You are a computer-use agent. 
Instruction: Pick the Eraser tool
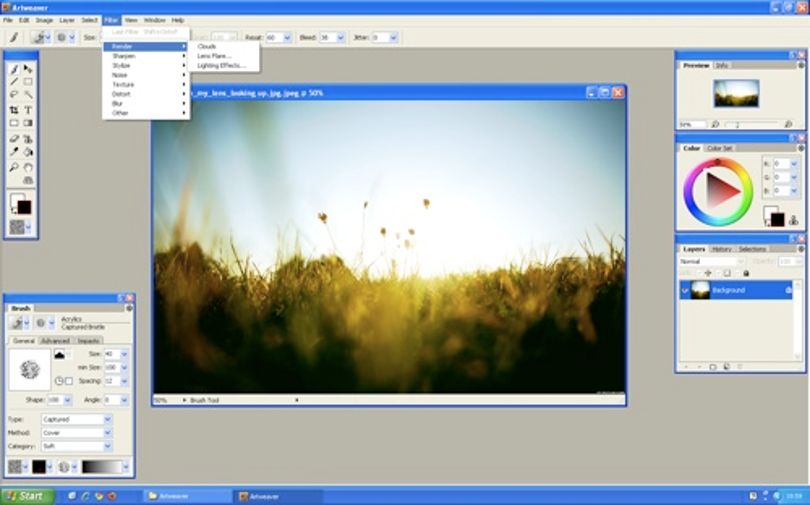[x=14, y=138]
